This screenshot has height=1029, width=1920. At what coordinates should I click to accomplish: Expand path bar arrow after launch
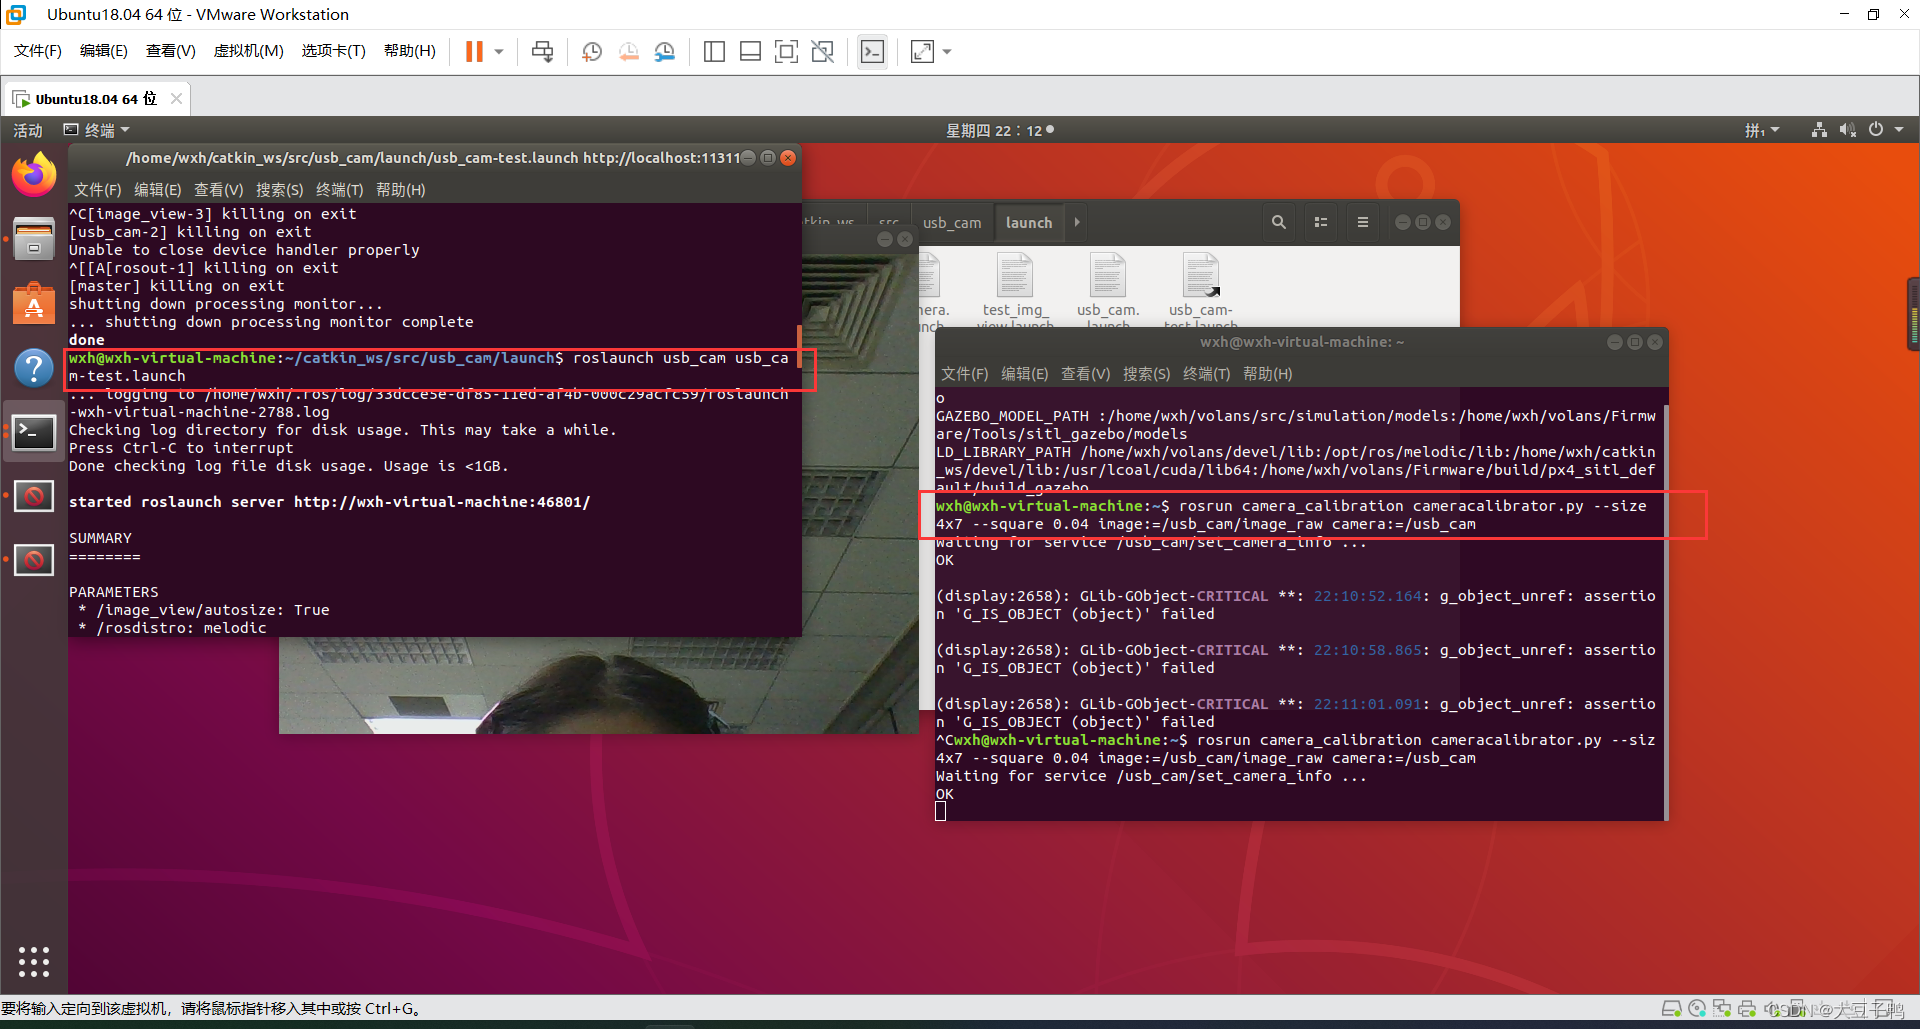[x=1077, y=223]
